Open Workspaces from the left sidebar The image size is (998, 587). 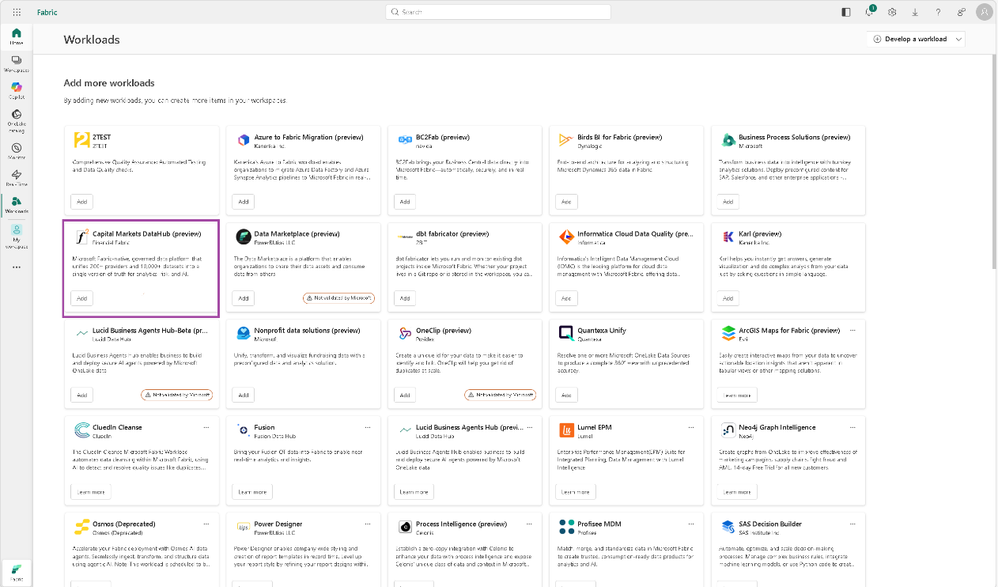tap(17, 64)
